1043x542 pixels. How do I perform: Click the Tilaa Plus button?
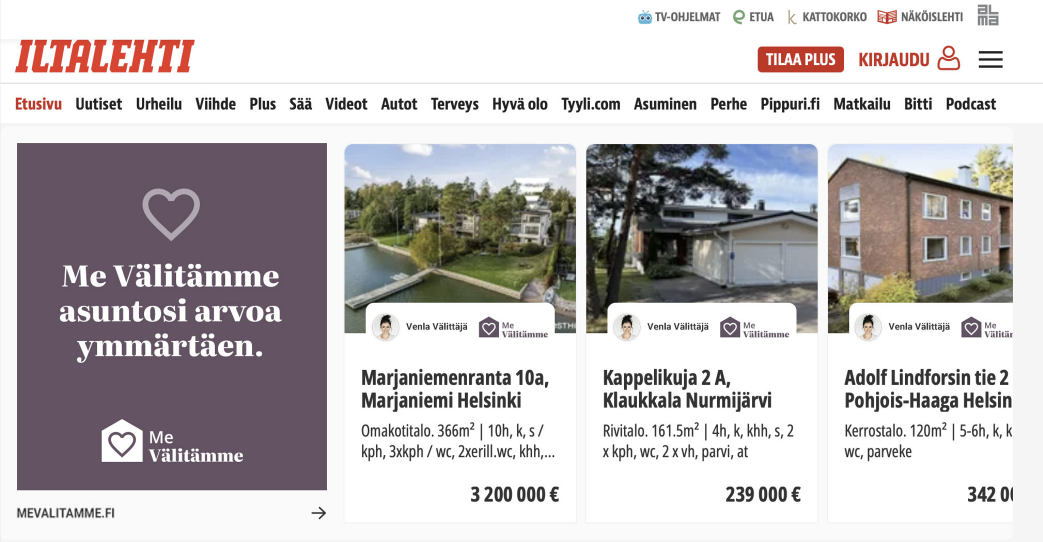(x=800, y=59)
